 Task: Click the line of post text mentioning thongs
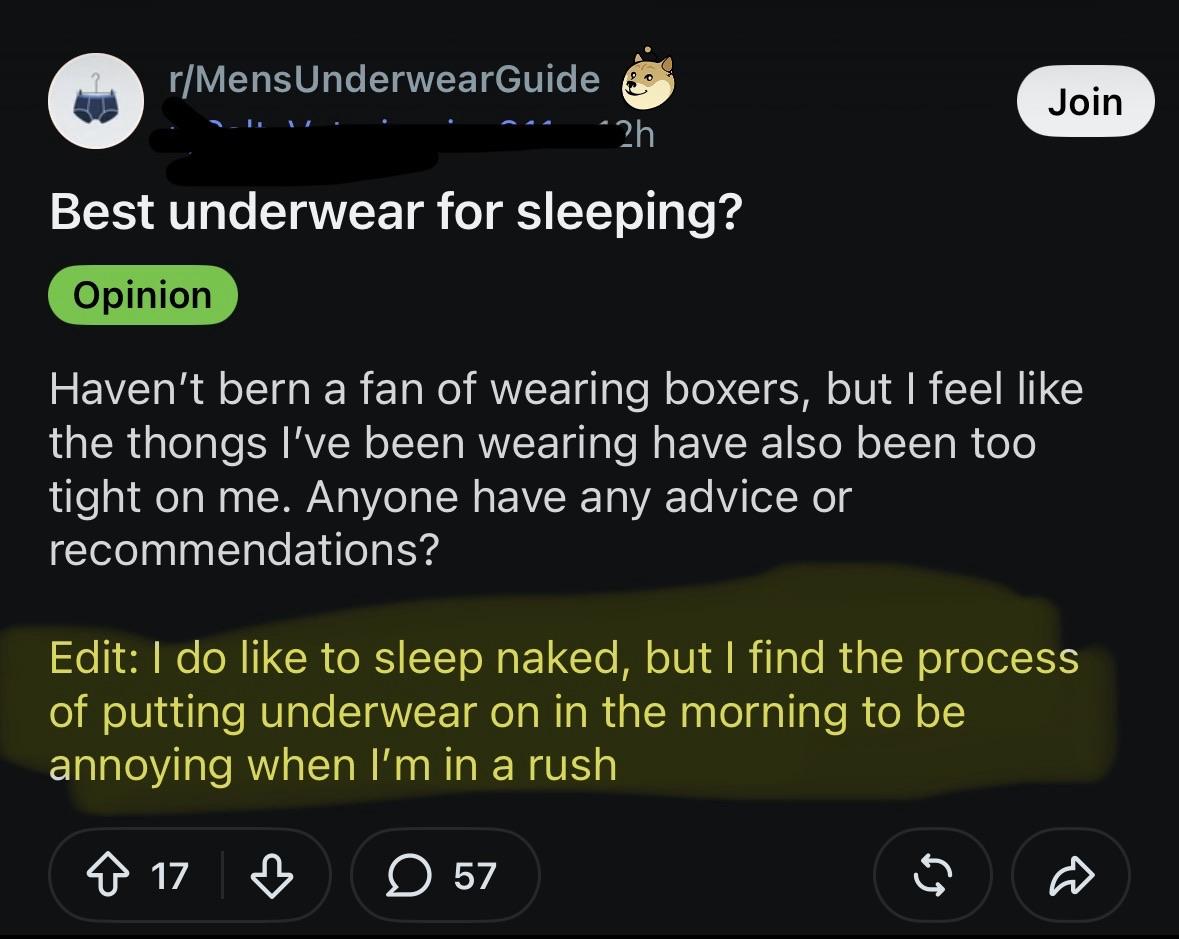coord(543,443)
